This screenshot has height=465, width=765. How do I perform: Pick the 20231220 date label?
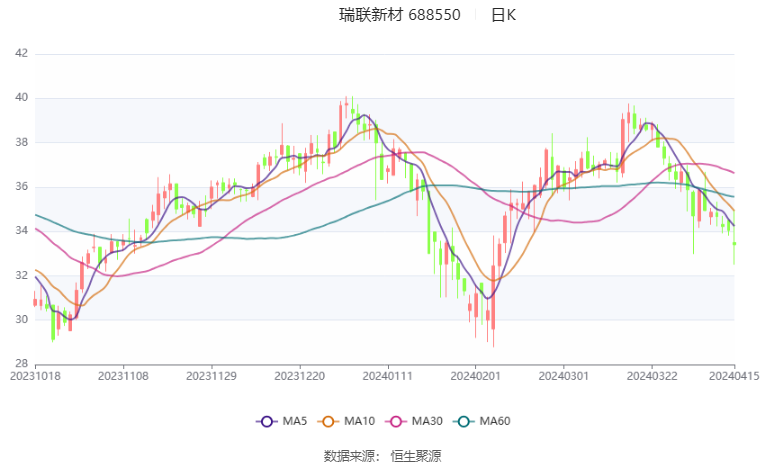click(x=298, y=376)
